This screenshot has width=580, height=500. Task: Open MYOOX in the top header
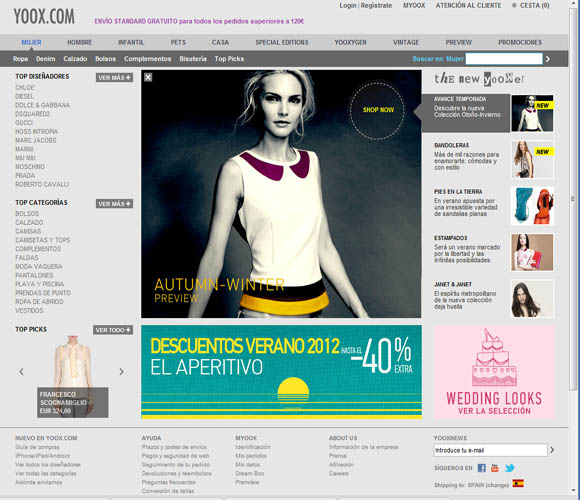[x=414, y=6]
